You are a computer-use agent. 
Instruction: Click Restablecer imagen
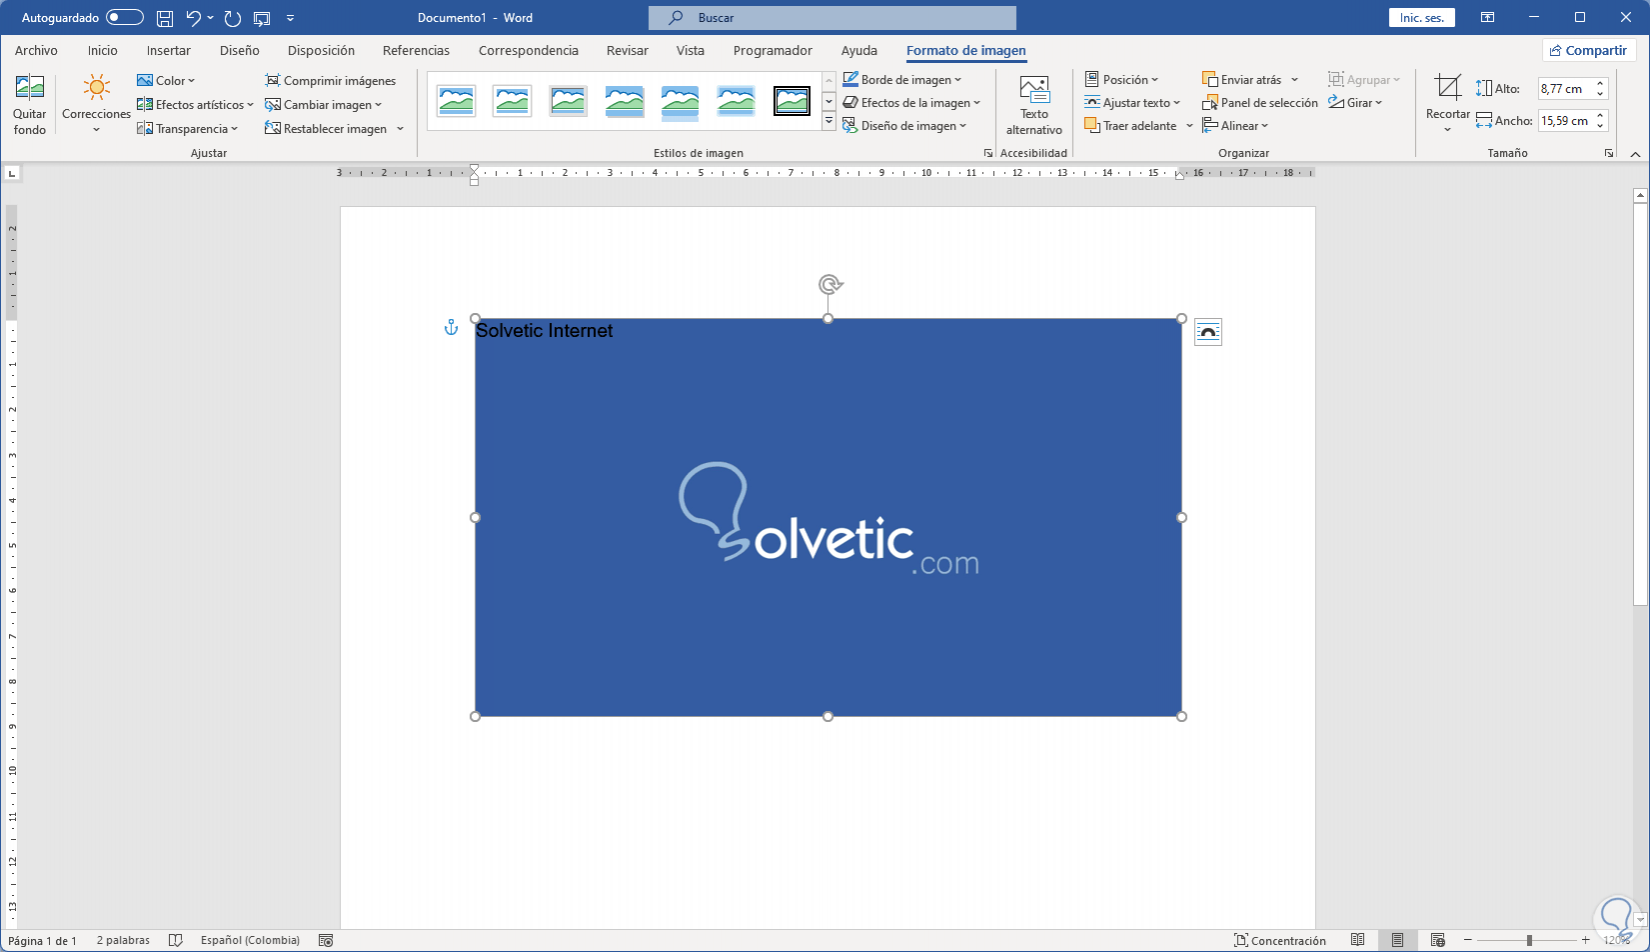(326, 129)
